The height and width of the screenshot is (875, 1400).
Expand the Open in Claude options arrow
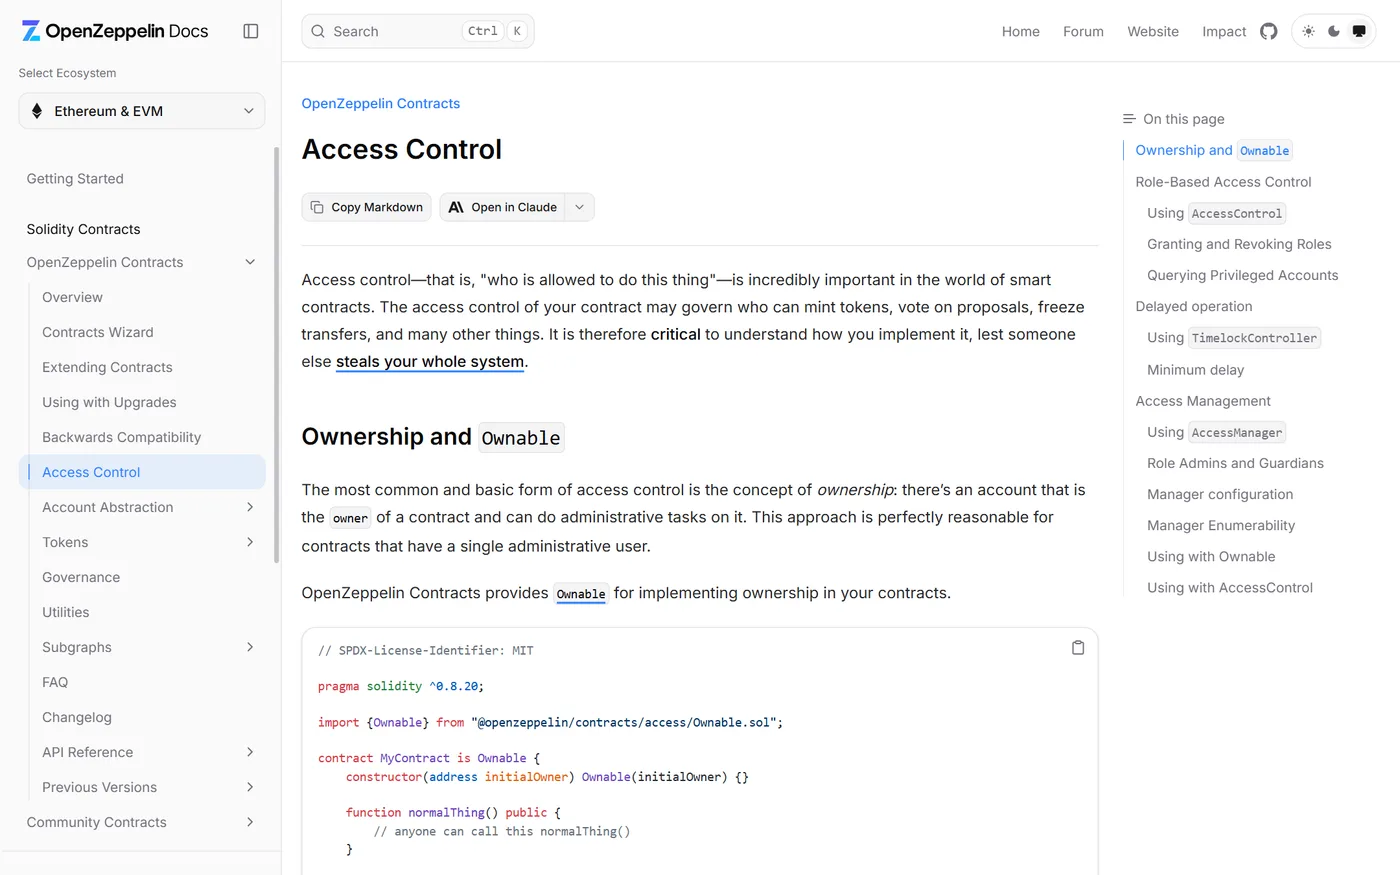coord(580,207)
